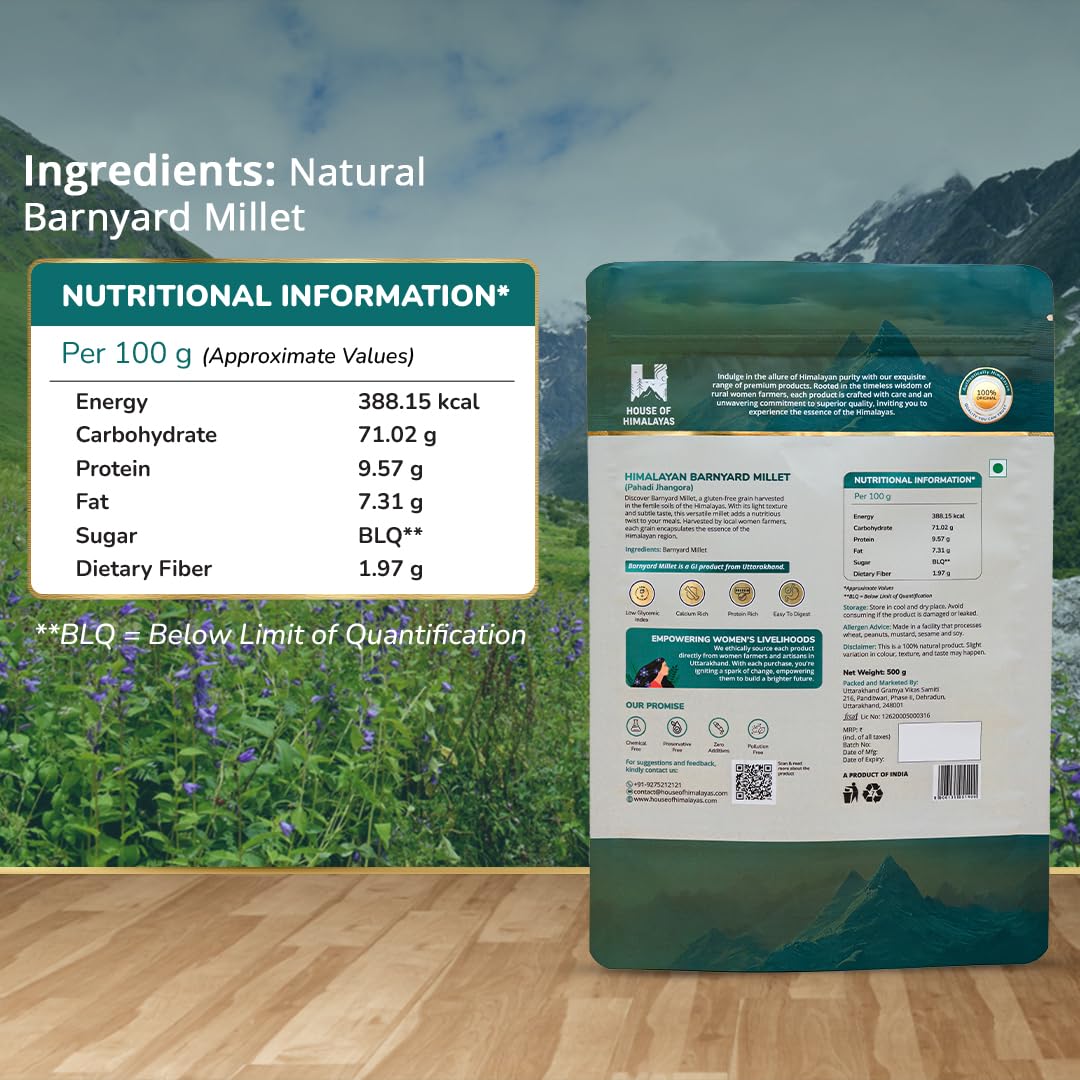Select the Calcium Rich icon

pyautogui.click(x=692, y=593)
